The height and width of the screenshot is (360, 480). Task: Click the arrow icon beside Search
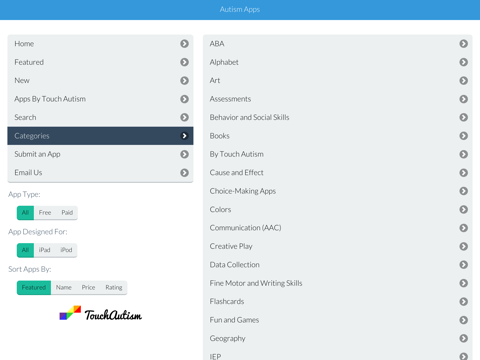tap(184, 117)
